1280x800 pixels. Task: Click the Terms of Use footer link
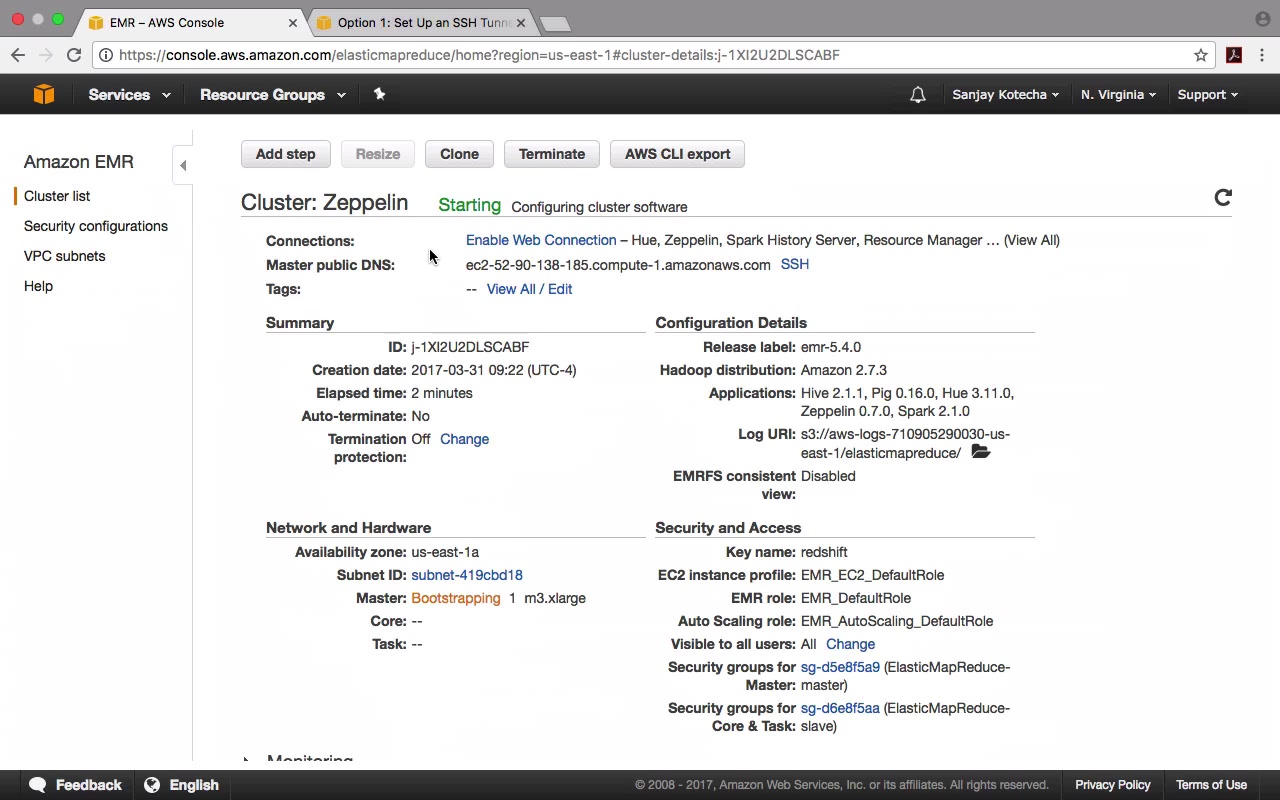[x=1211, y=785]
